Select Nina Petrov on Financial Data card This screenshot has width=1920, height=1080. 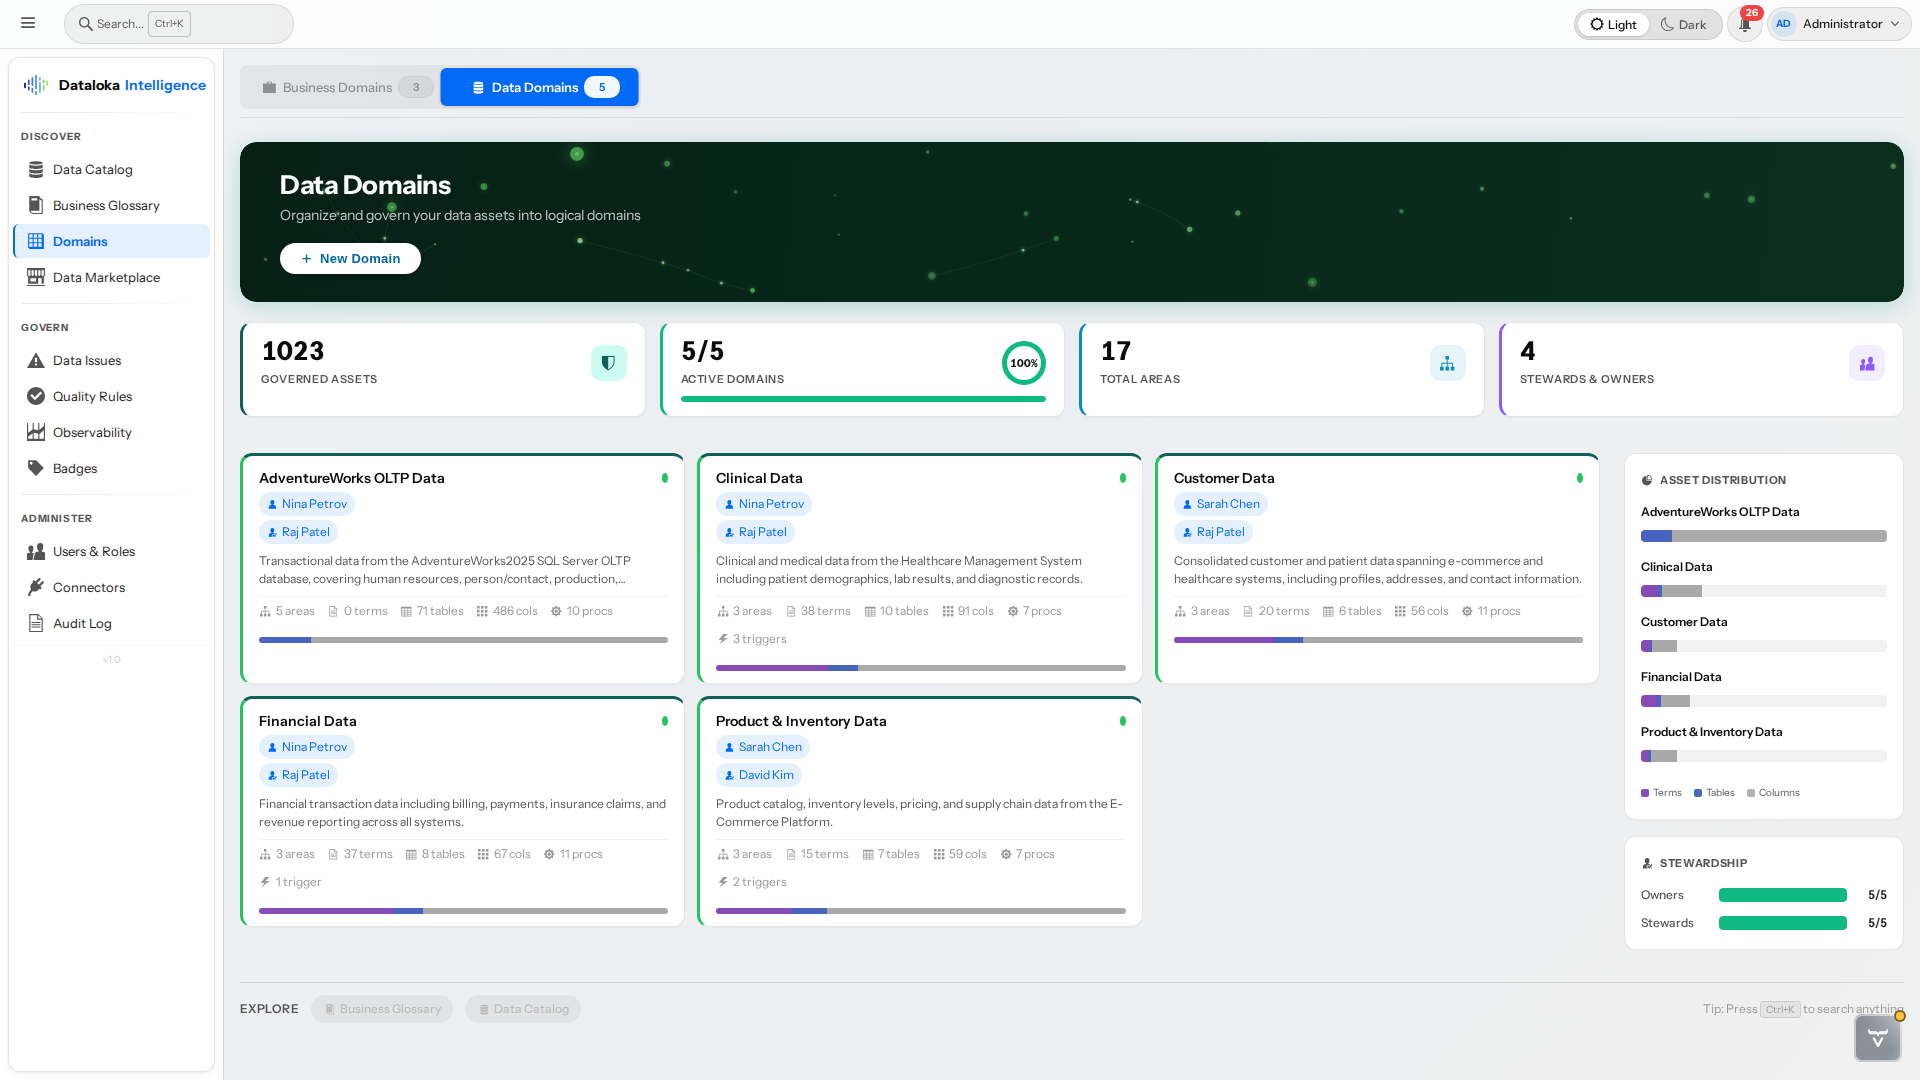point(307,746)
